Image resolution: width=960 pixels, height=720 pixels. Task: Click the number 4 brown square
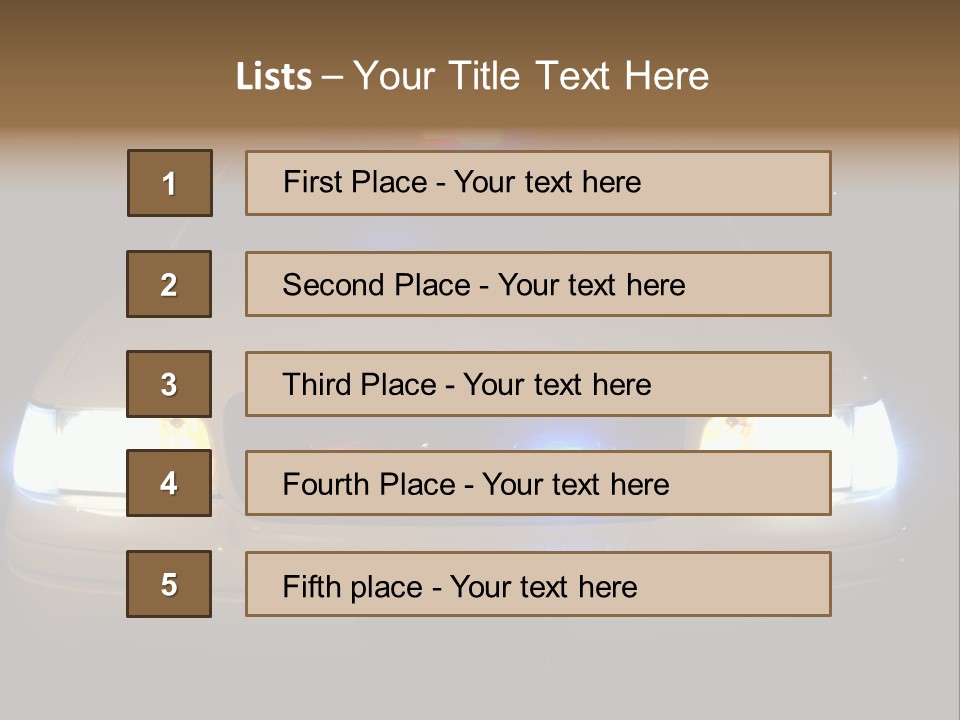tap(169, 483)
